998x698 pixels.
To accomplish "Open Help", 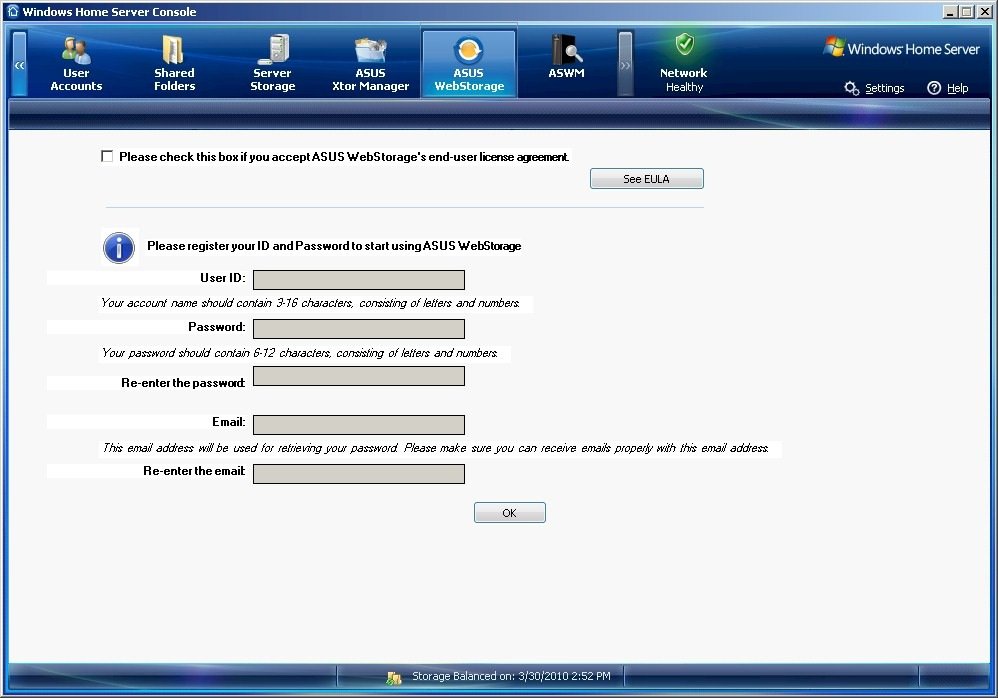I will click(957, 88).
